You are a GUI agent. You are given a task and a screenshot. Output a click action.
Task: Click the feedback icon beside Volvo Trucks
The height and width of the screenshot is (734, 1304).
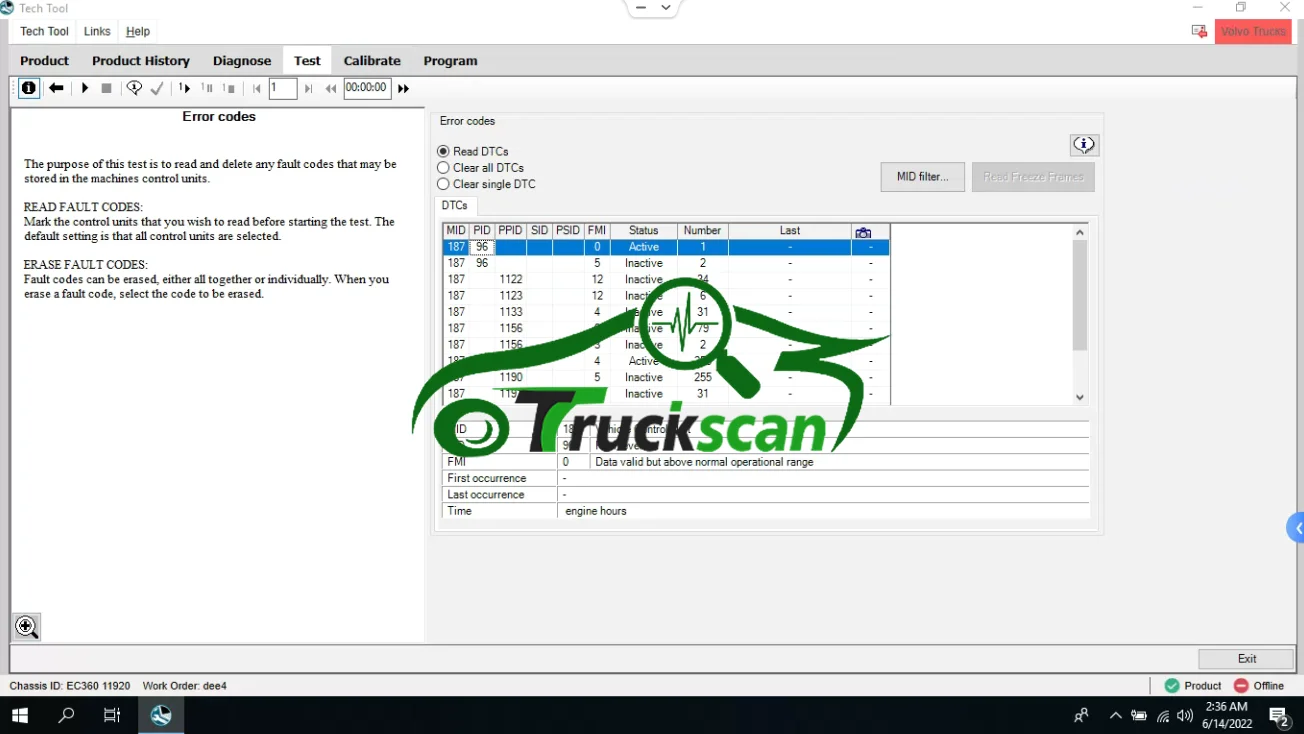point(1199,32)
